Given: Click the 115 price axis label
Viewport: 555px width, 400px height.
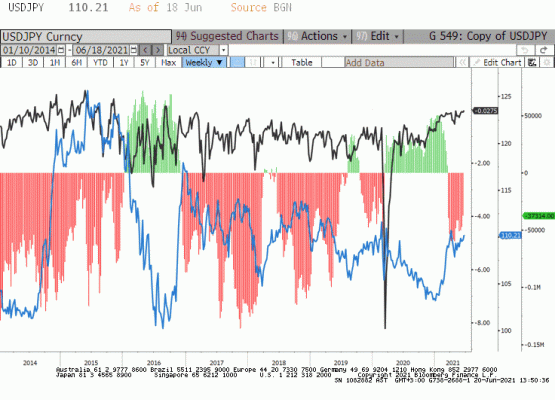Looking at the screenshot, I should click(506, 190).
